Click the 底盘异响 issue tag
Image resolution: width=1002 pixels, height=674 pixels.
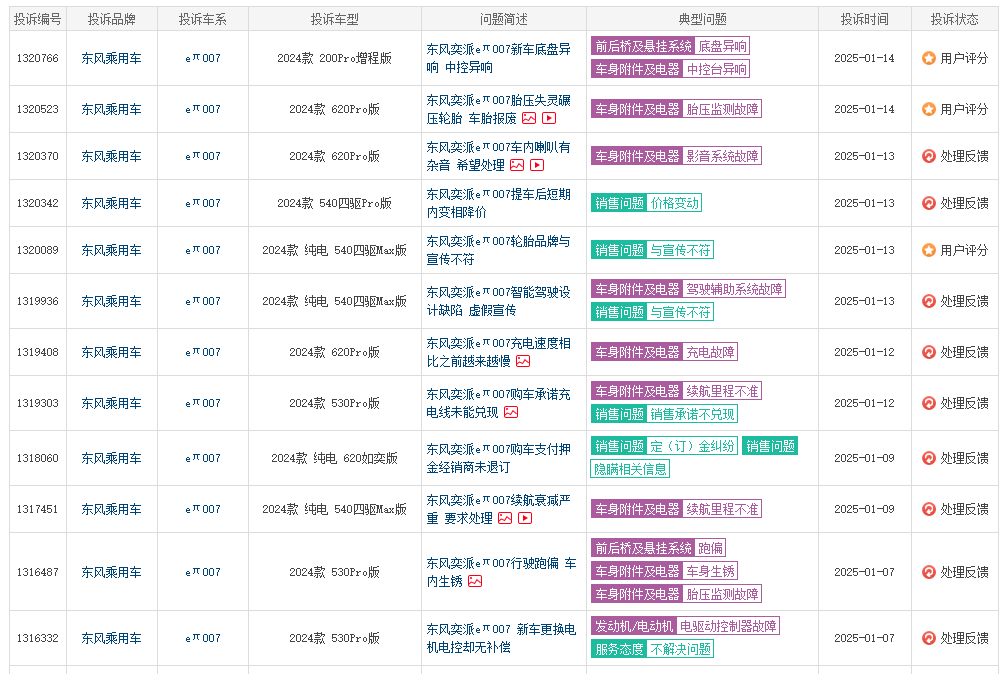(x=722, y=46)
